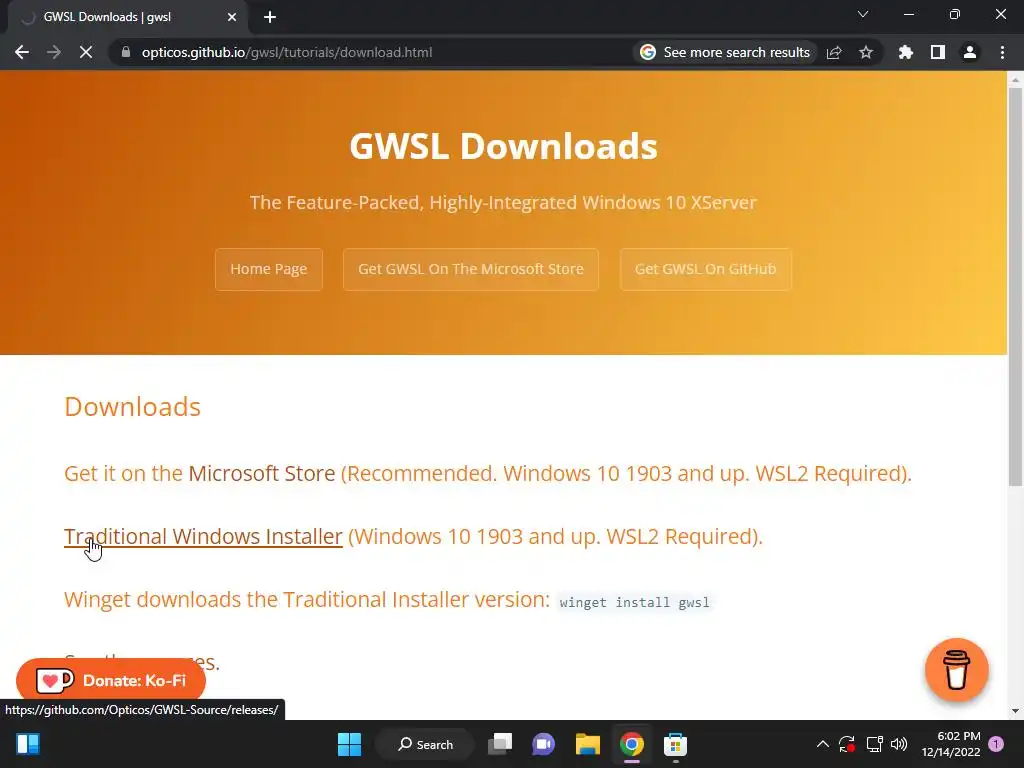Click the Donate: Ko-Fi button

tap(111, 680)
